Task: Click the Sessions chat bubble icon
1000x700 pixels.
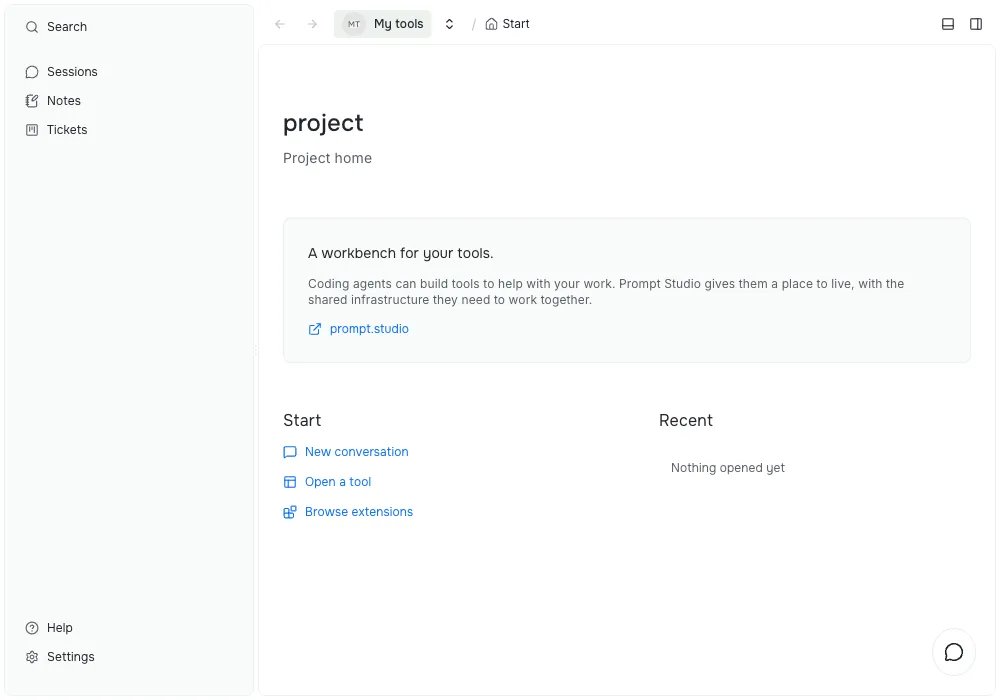Action: tap(32, 72)
